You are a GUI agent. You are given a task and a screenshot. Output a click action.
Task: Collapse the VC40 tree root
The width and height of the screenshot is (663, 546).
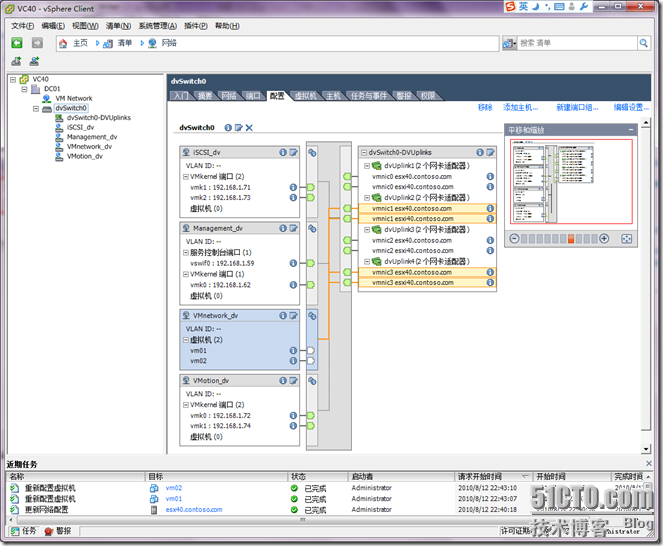click(13, 79)
